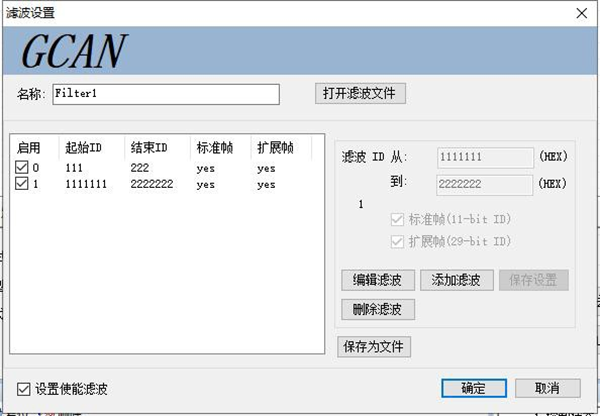Close the 滤波设置 dialog window

580,13
